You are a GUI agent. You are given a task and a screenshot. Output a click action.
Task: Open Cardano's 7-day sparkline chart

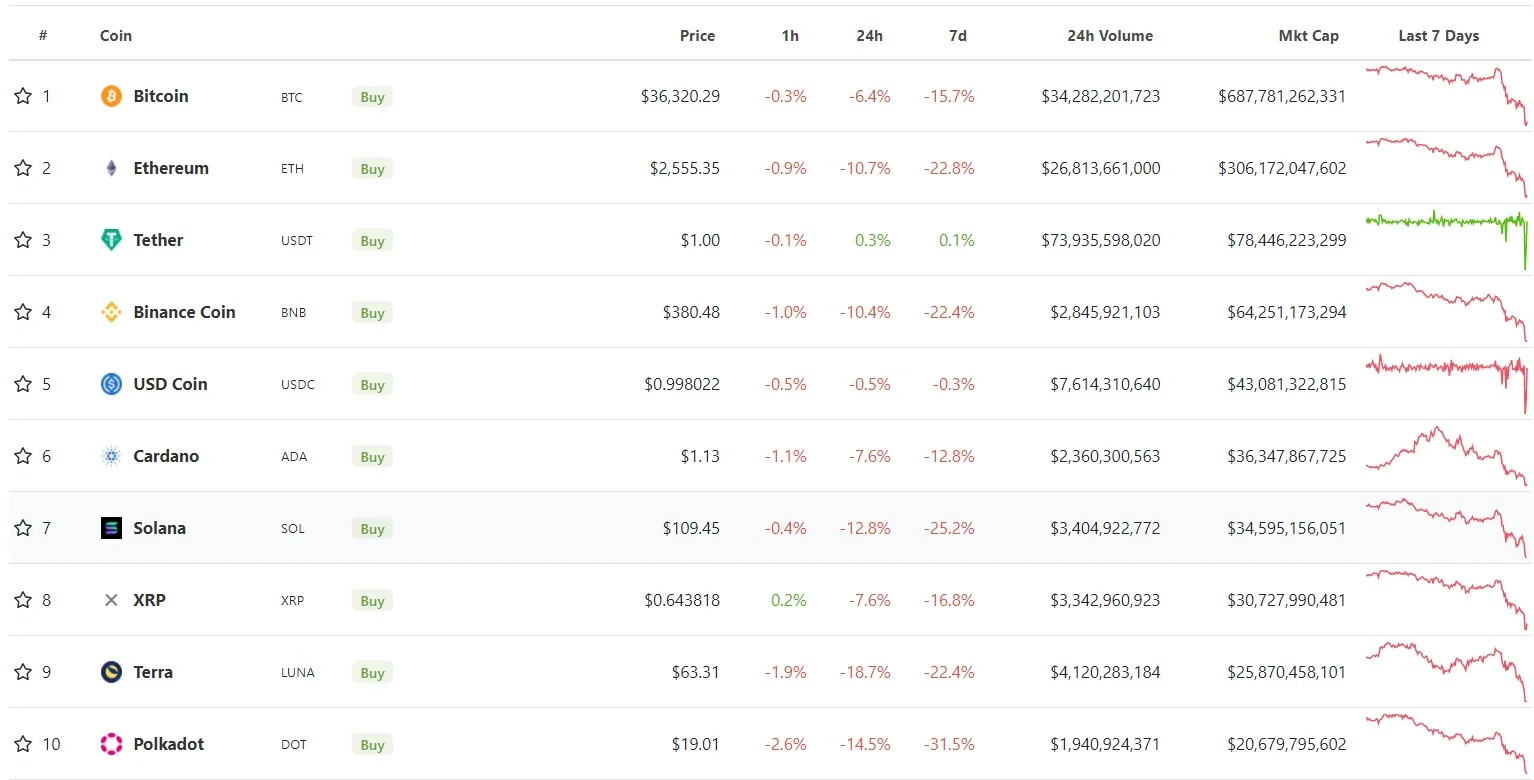(x=1446, y=456)
